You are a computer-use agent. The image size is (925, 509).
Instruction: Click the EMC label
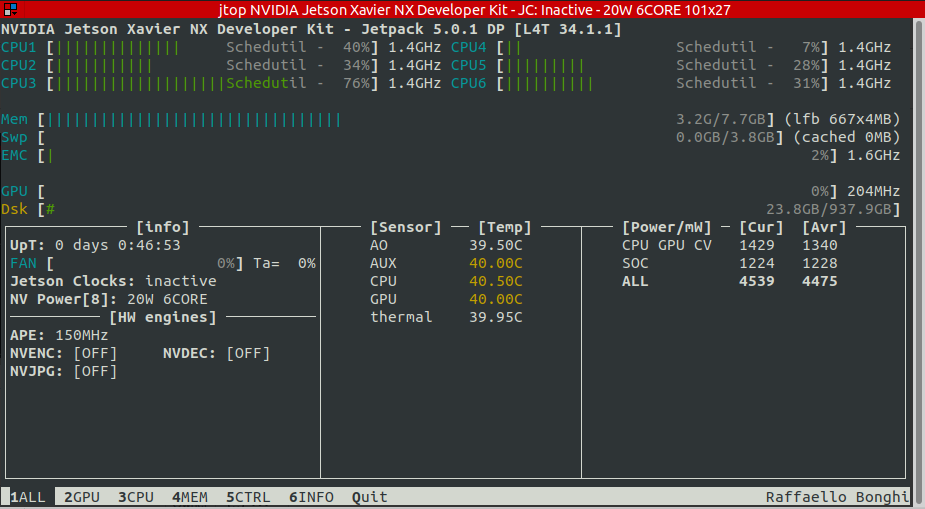[x=14, y=155]
